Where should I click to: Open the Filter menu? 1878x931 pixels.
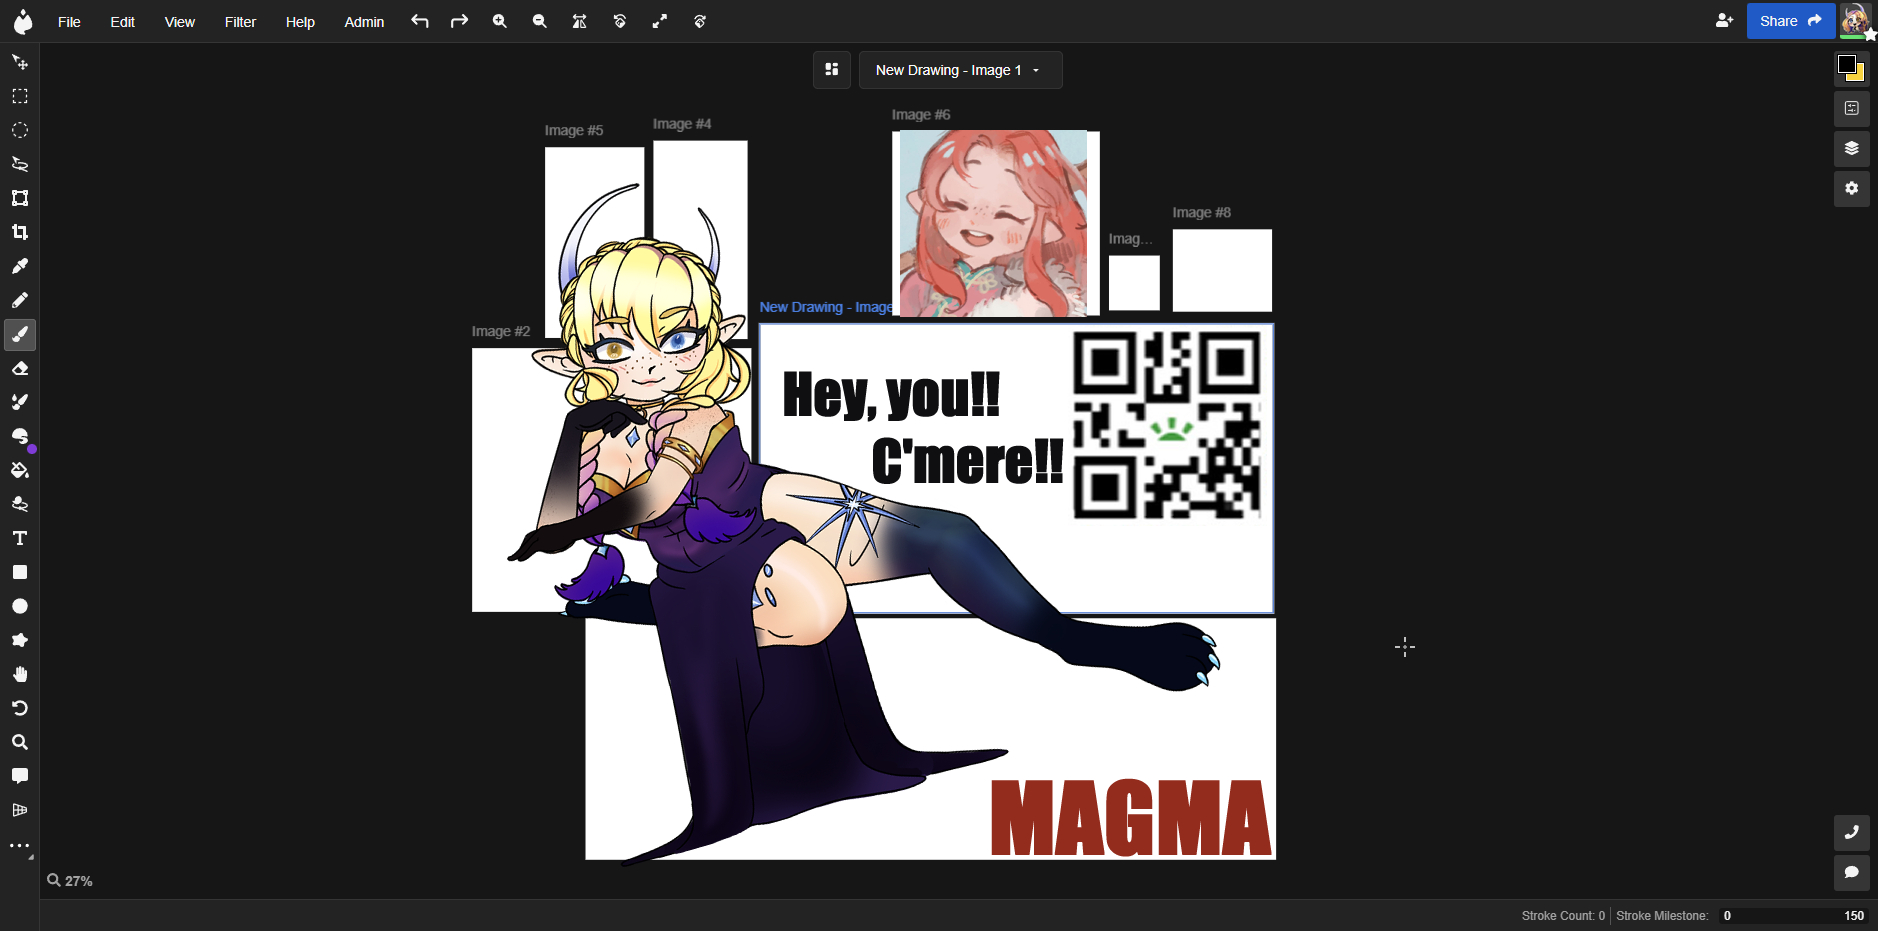(240, 22)
